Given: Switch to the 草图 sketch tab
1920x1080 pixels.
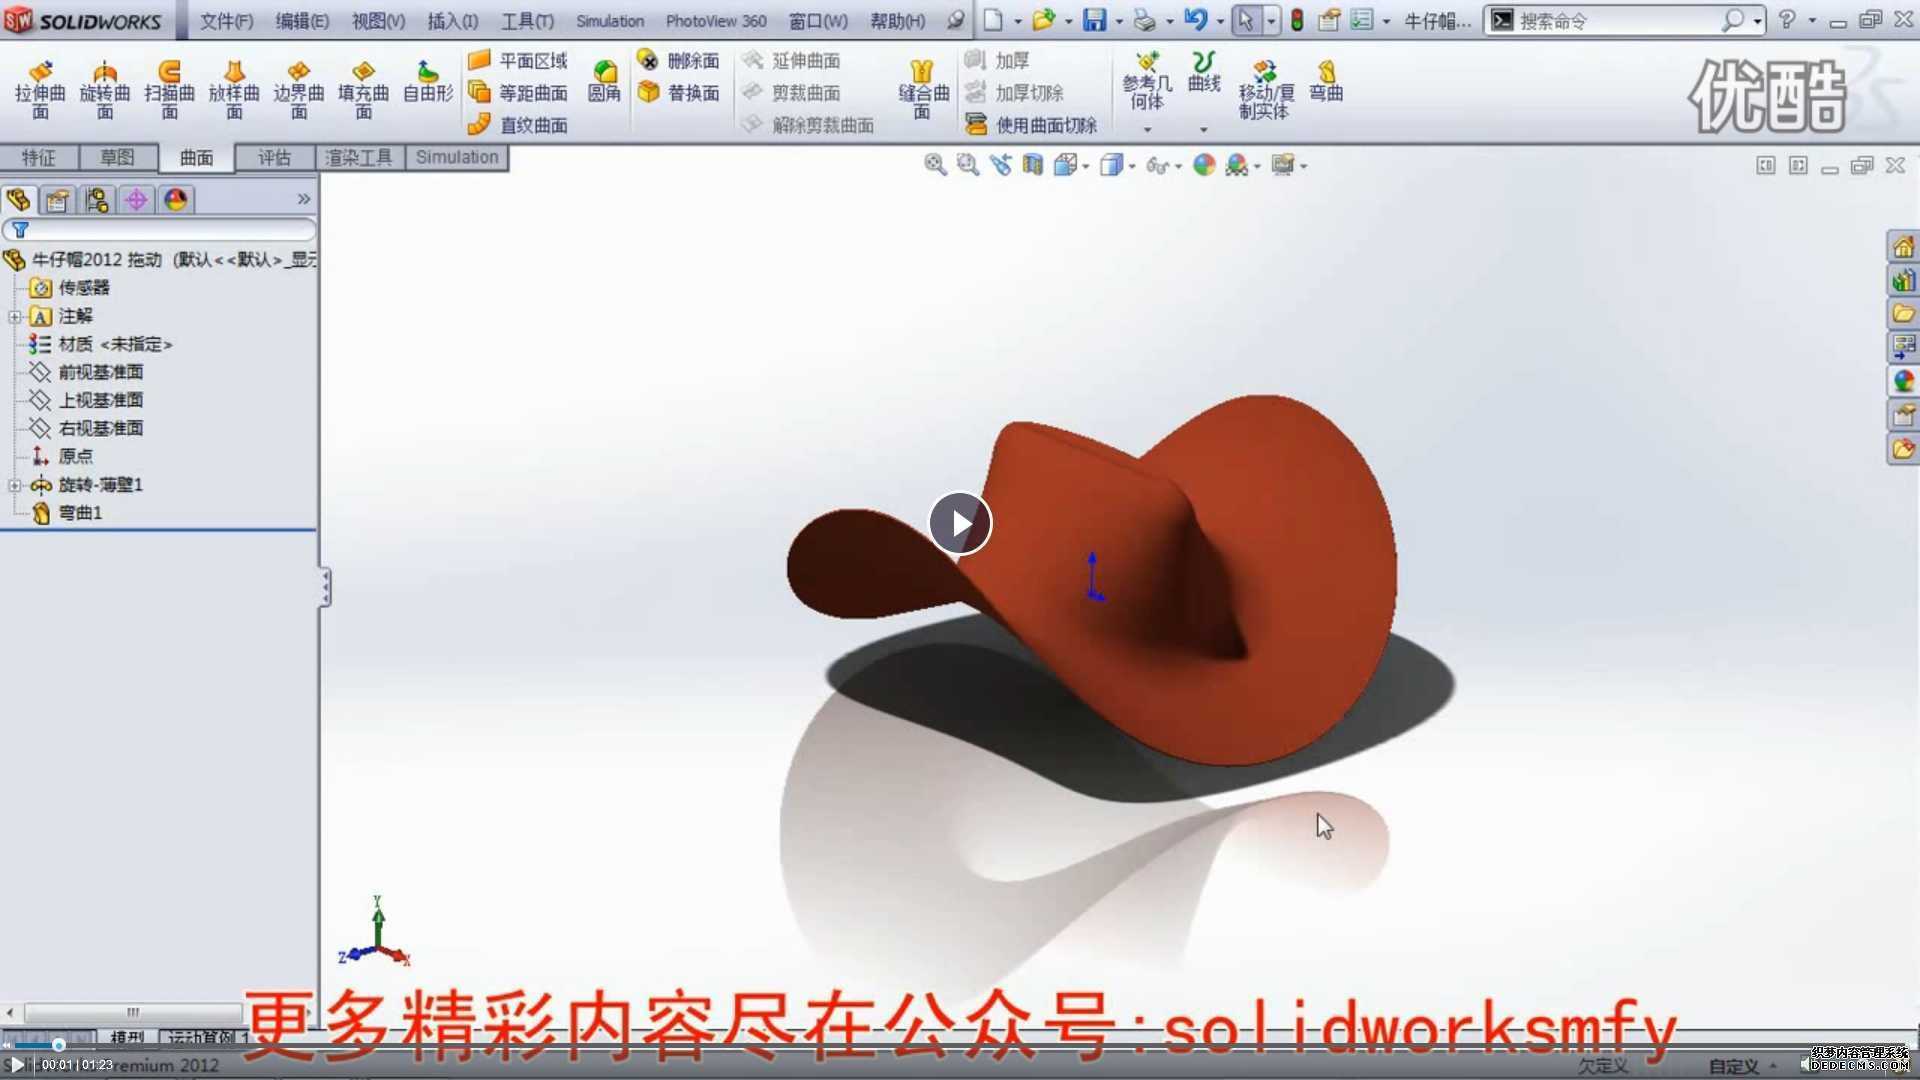Looking at the screenshot, I should click(117, 158).
